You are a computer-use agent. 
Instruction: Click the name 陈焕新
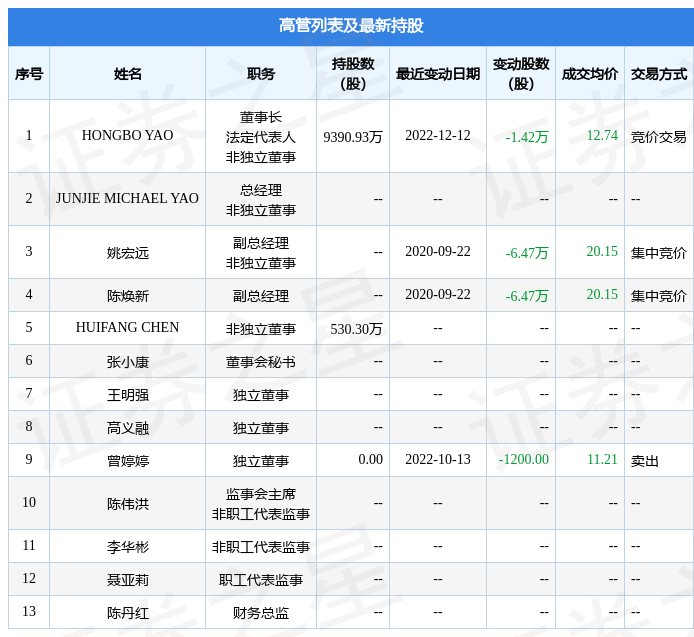point(127,295)
